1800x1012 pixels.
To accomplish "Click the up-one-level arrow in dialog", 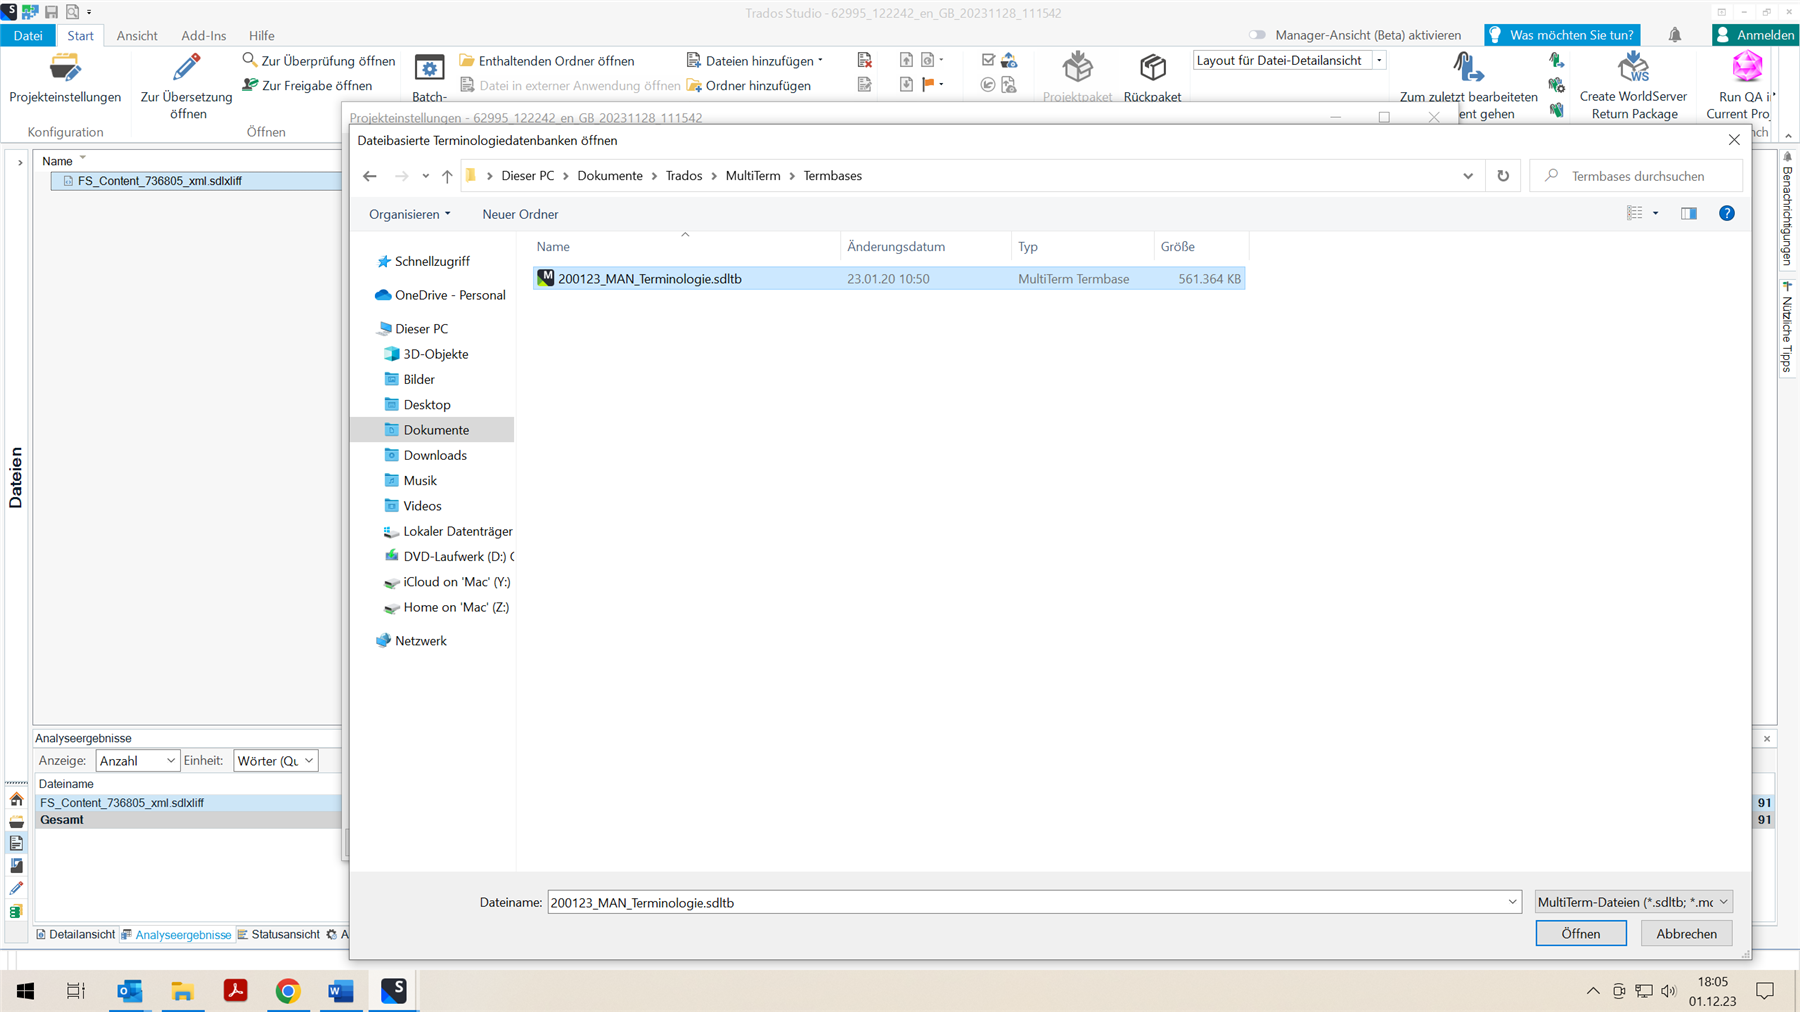I will pyautogui.click(x=447, y=176).
